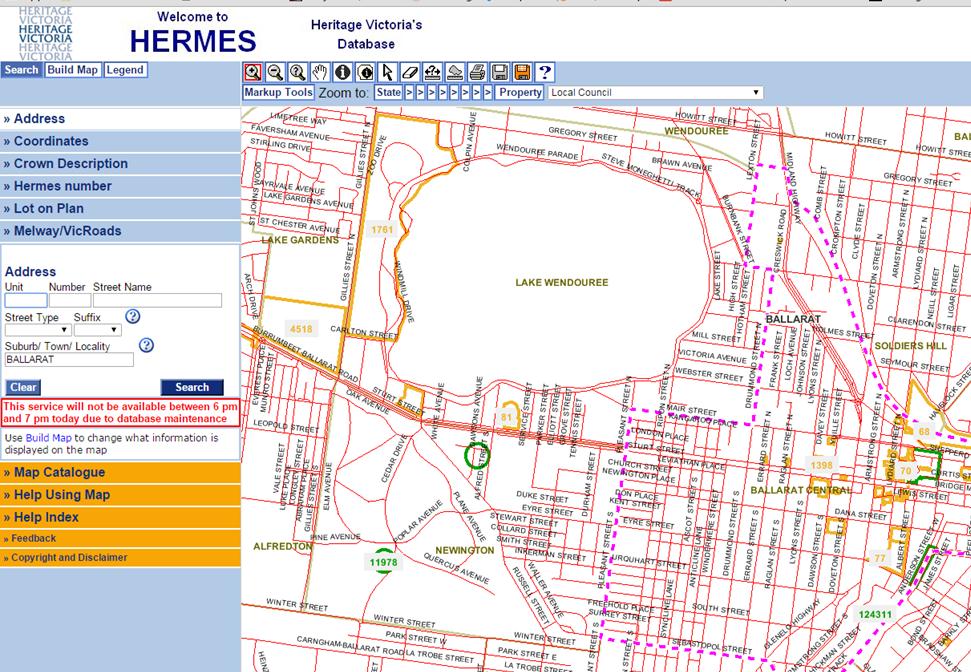This screenshot has width=971, height=672.
Task: Expand the Hermes number section
Action: 120,186
